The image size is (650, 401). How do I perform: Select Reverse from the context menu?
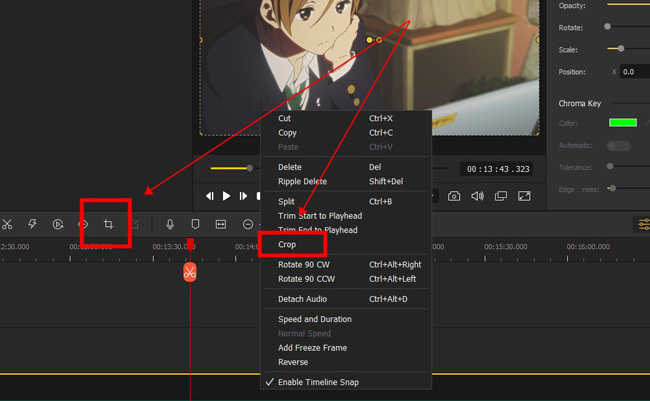pos(293,362)
